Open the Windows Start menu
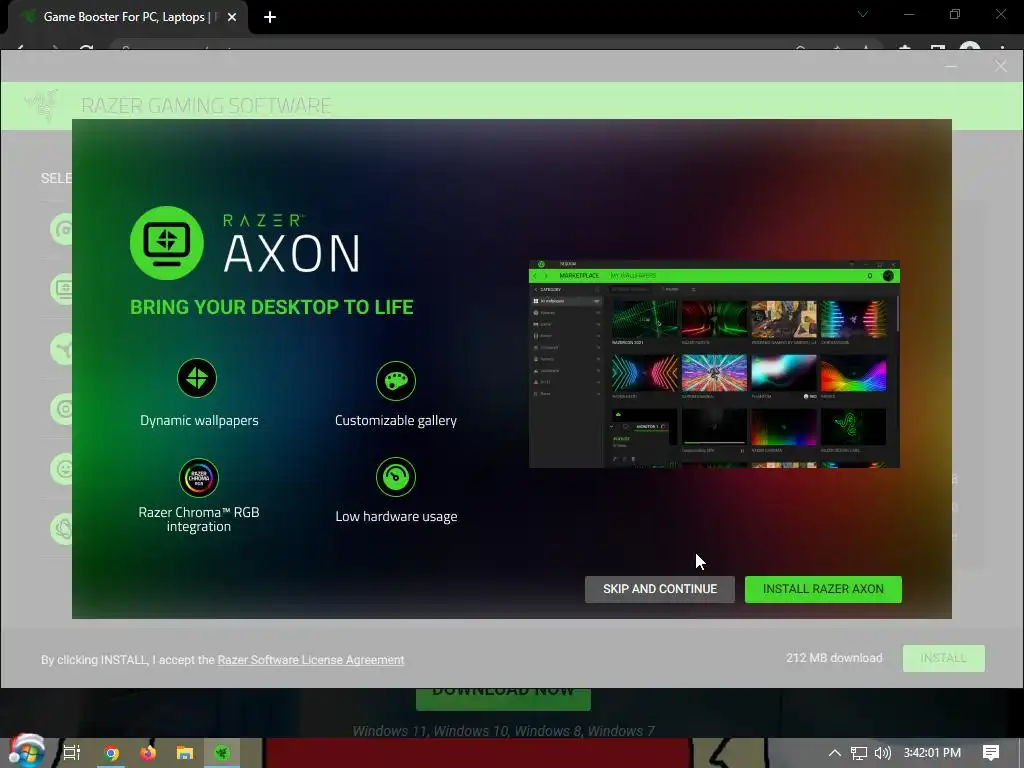This screenshot has width=1024, height=768. coord(25,752)
